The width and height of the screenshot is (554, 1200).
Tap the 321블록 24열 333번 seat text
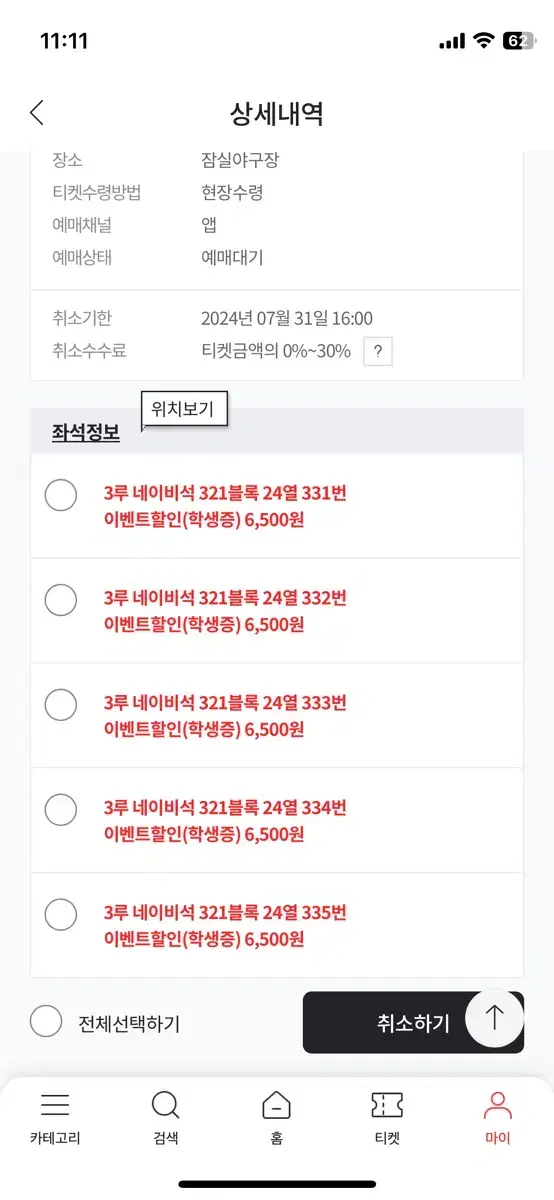273,703
